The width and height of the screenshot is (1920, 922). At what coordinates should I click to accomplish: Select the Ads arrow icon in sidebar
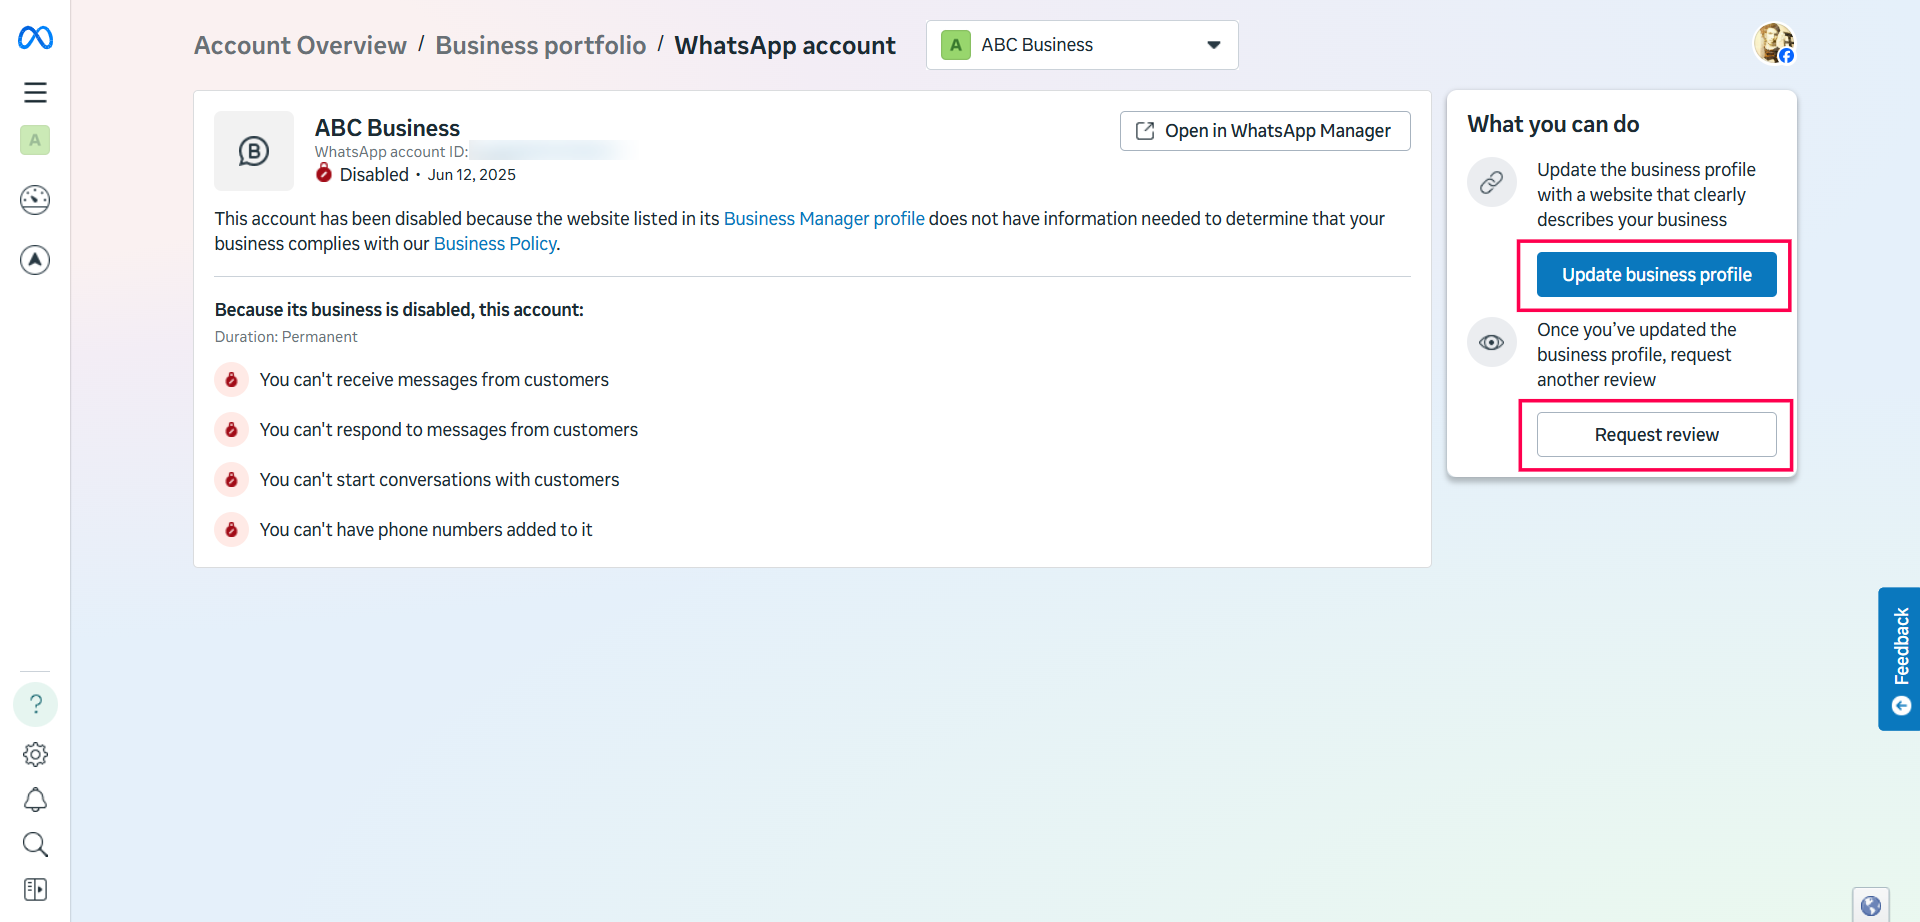(x=35, y=260)
